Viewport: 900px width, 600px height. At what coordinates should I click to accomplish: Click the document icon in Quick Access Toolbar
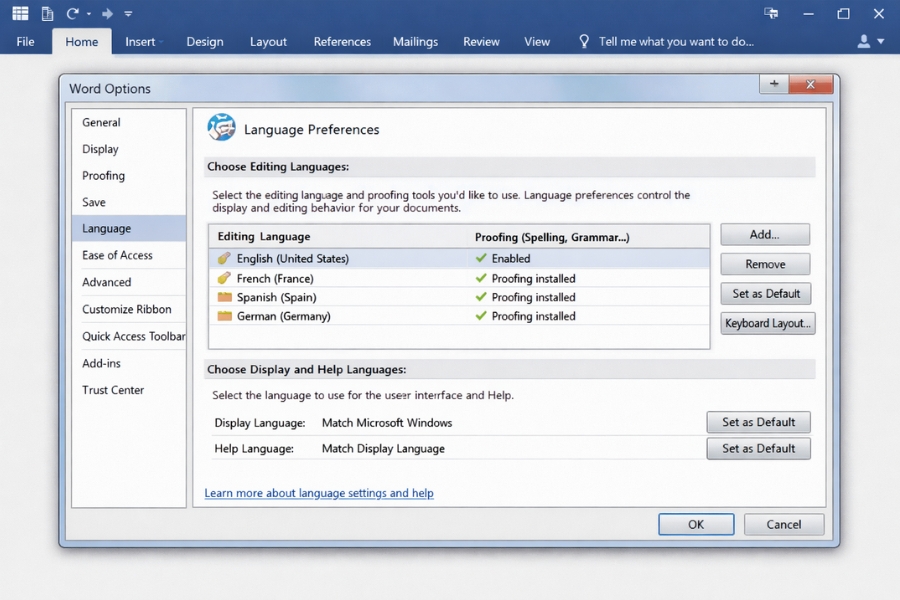(x=47, y=14)
